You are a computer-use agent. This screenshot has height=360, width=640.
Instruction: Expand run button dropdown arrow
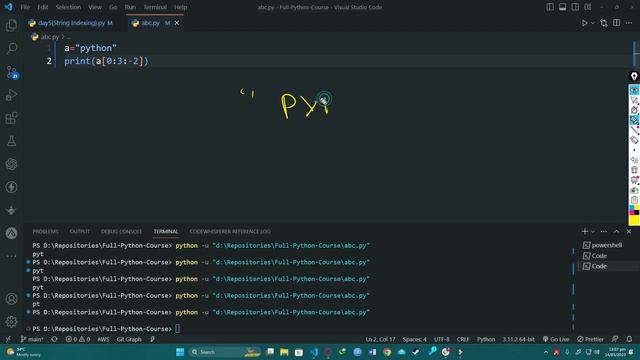point(593,23)
